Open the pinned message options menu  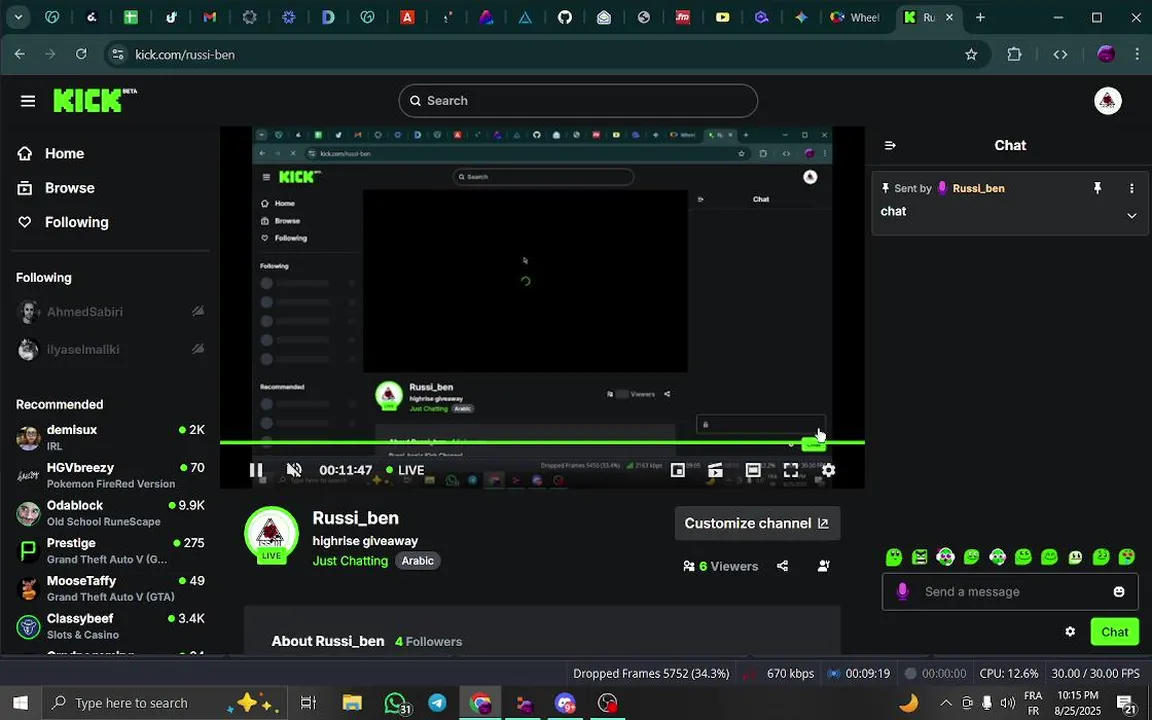click(1131, 188)
